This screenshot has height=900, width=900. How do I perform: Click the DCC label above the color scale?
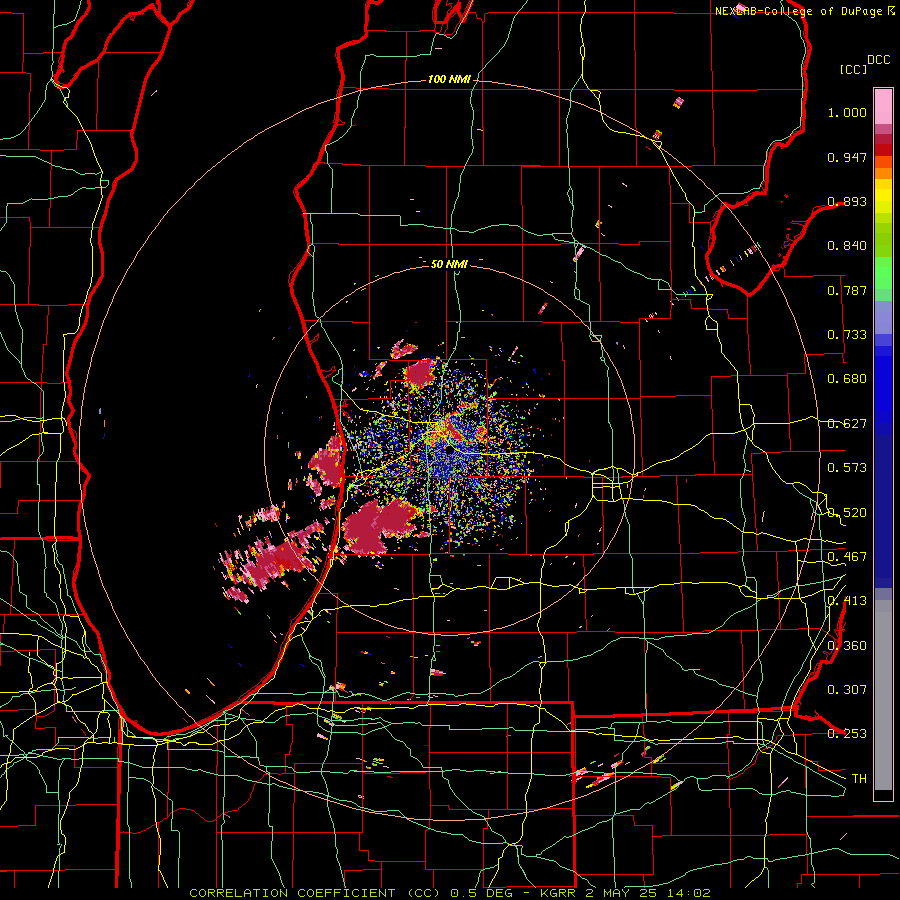[878, 60]
